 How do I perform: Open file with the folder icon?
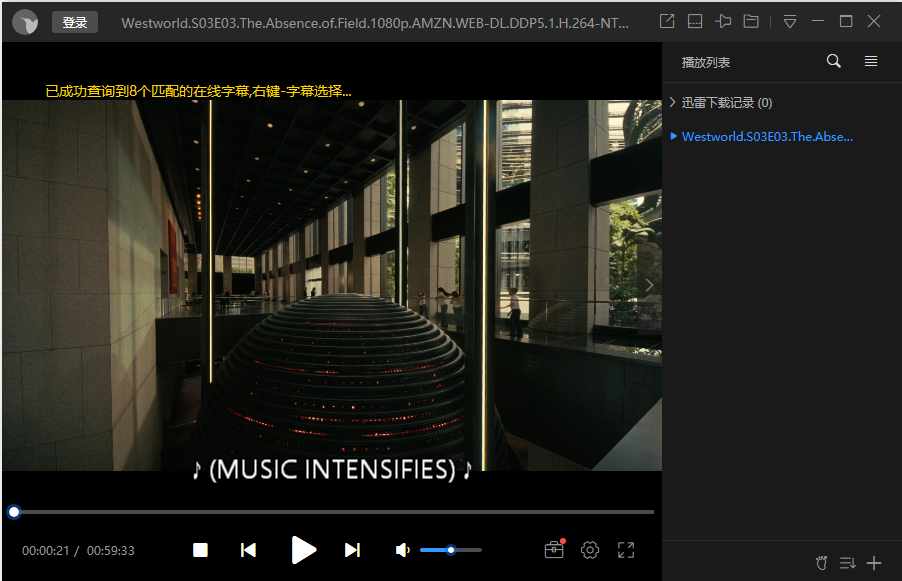coord(751,21)
